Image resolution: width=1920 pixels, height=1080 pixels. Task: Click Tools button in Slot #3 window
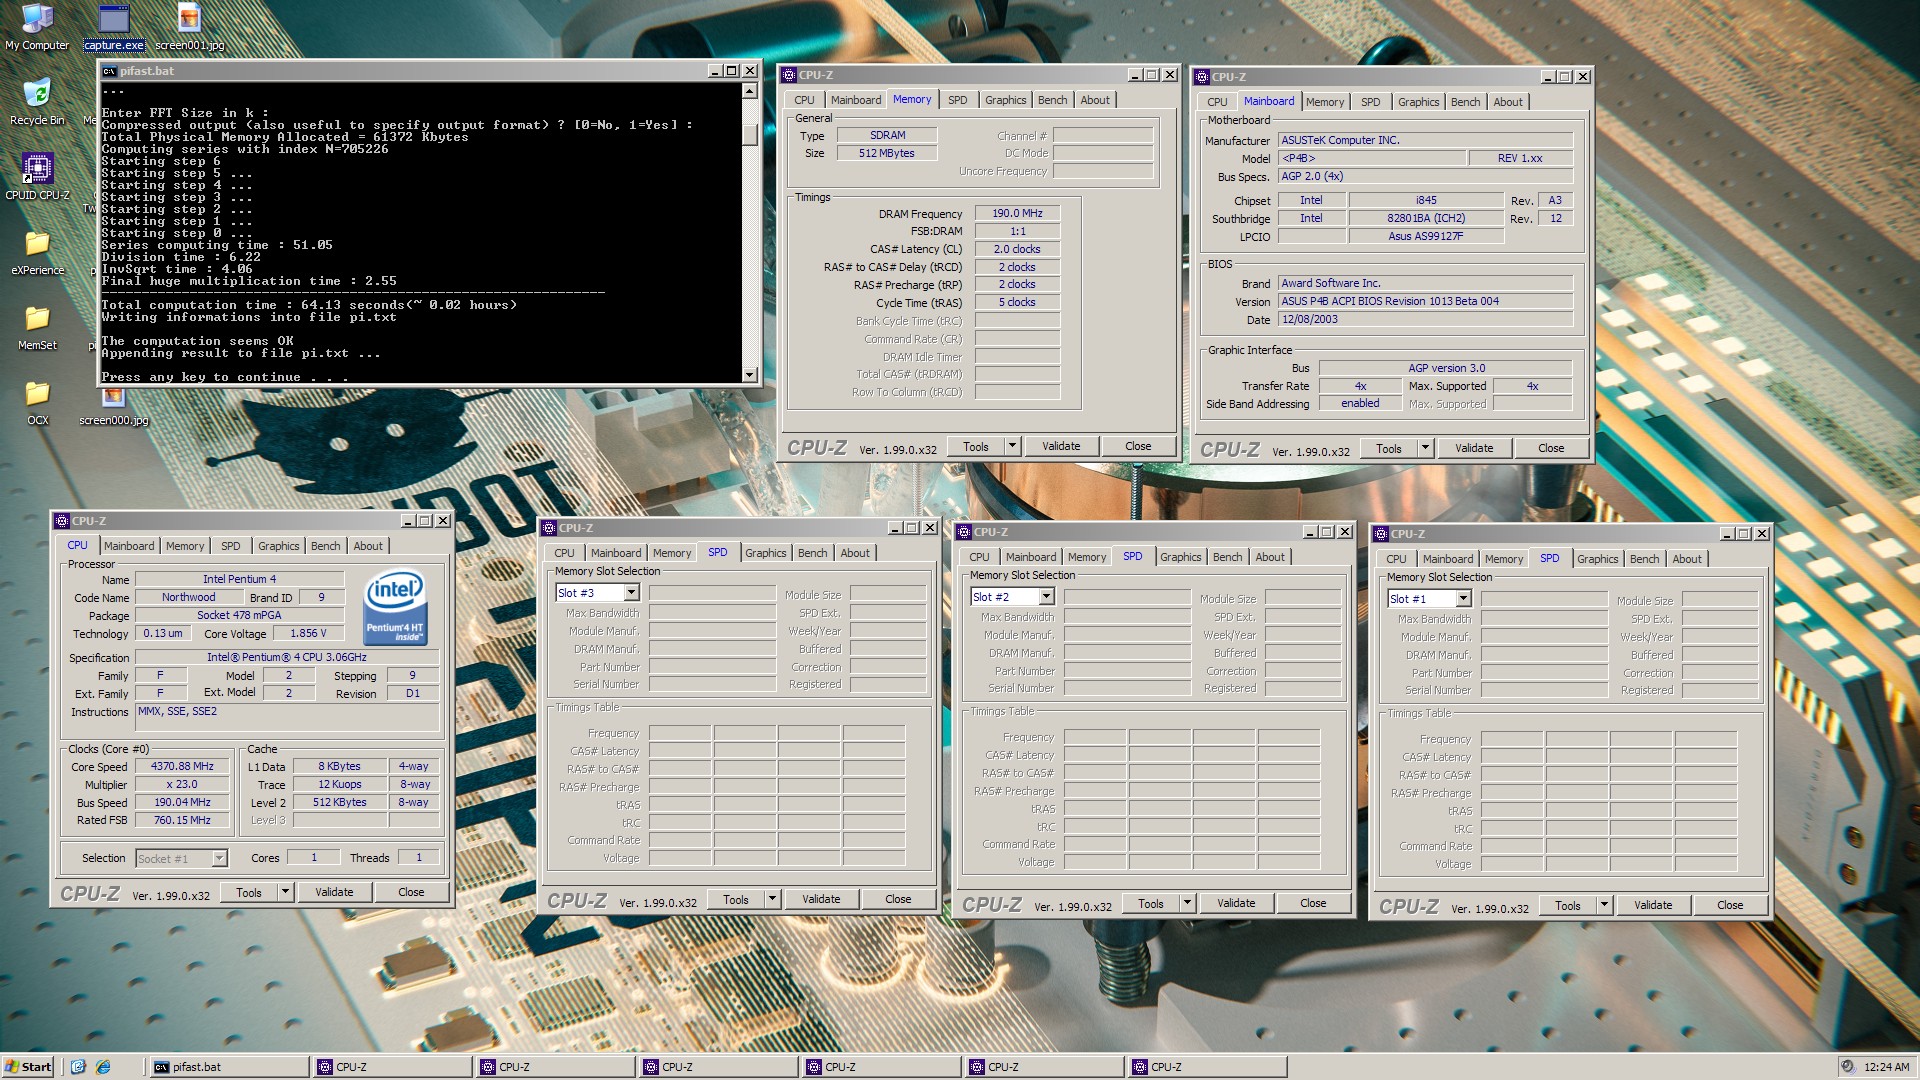736,899
